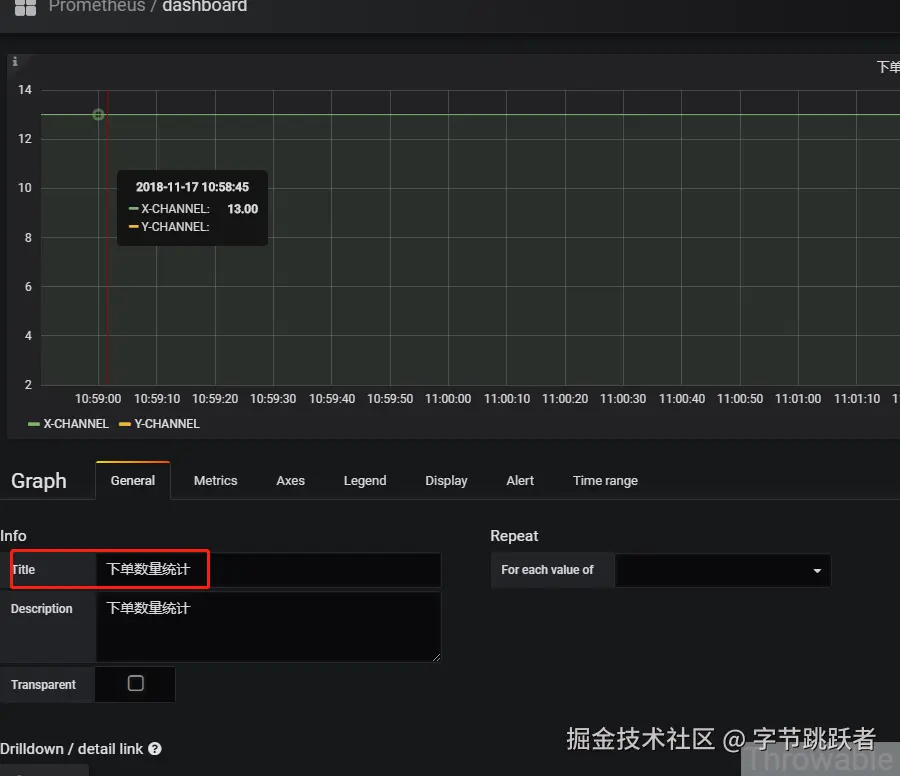The height and width of the screenshot is (776, 900).
Task: Open the Alert tab
Action: click(x=520, y=480)
